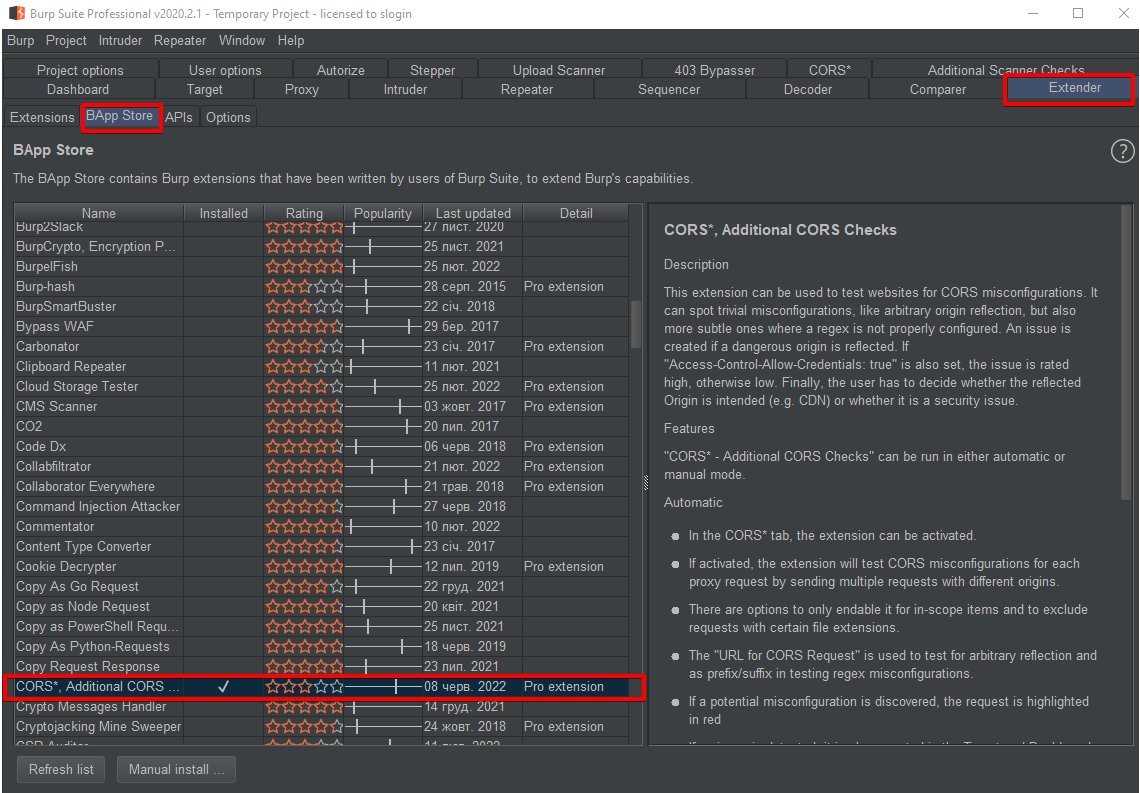Open the Upload Scanner tab

pos(559,70)
